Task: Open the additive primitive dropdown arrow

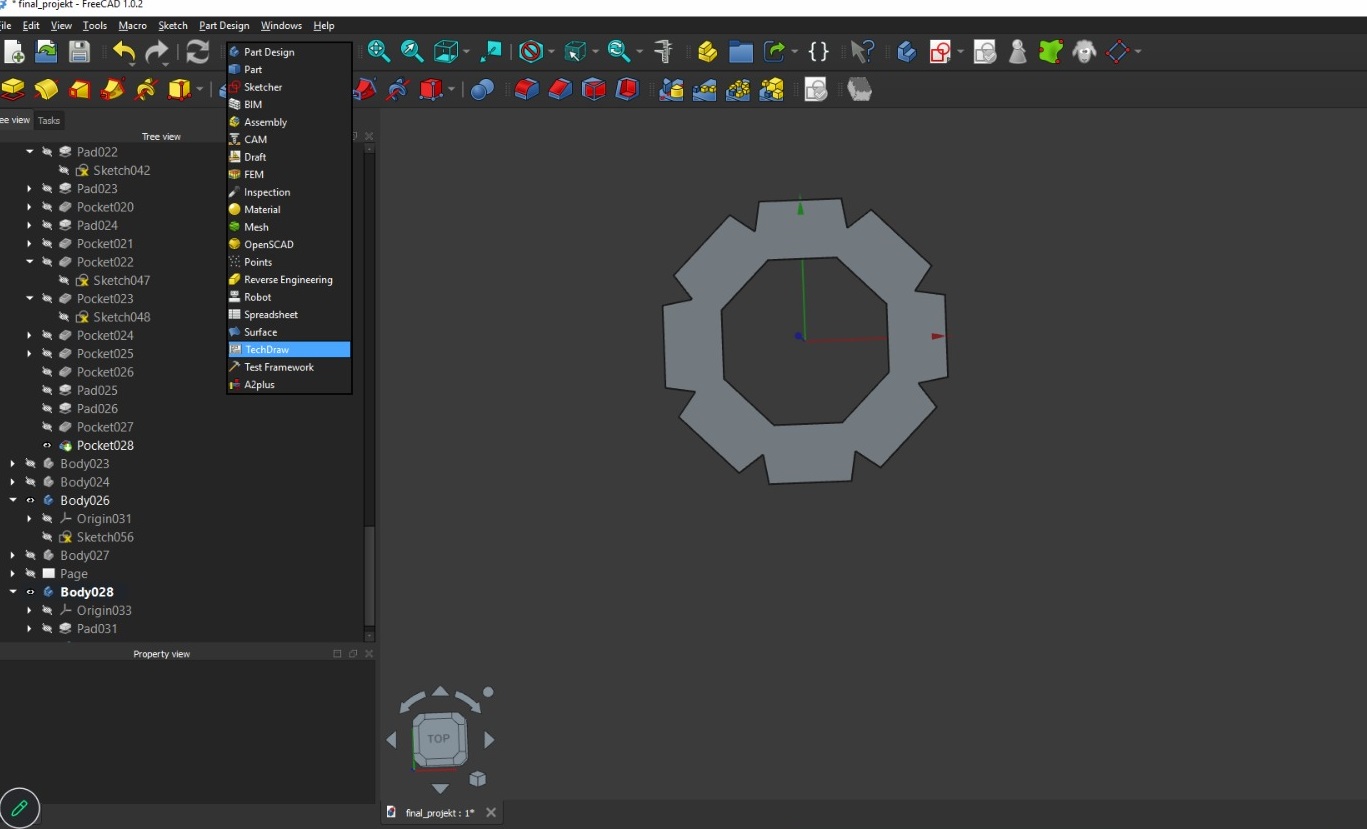Action: click(199, 90)
